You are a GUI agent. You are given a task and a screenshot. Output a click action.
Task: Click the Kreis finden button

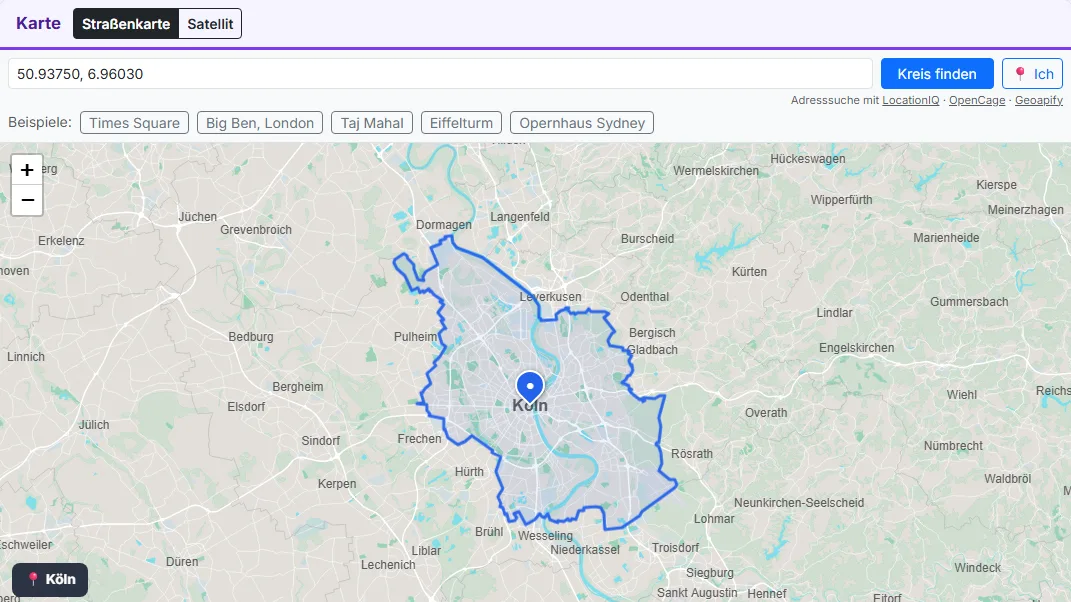click(937, 74)
